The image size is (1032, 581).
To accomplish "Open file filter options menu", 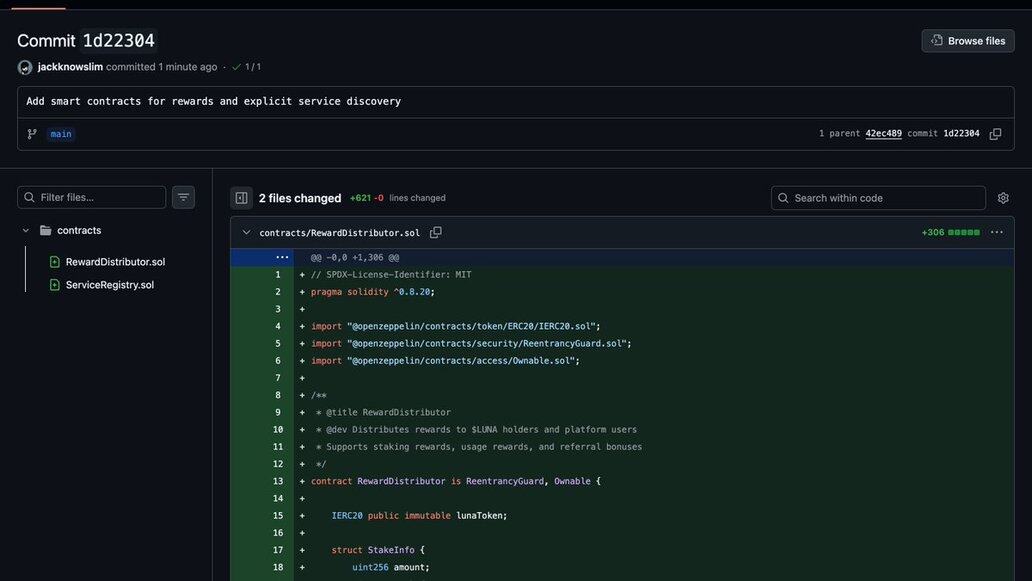I will tap(183, 198).
